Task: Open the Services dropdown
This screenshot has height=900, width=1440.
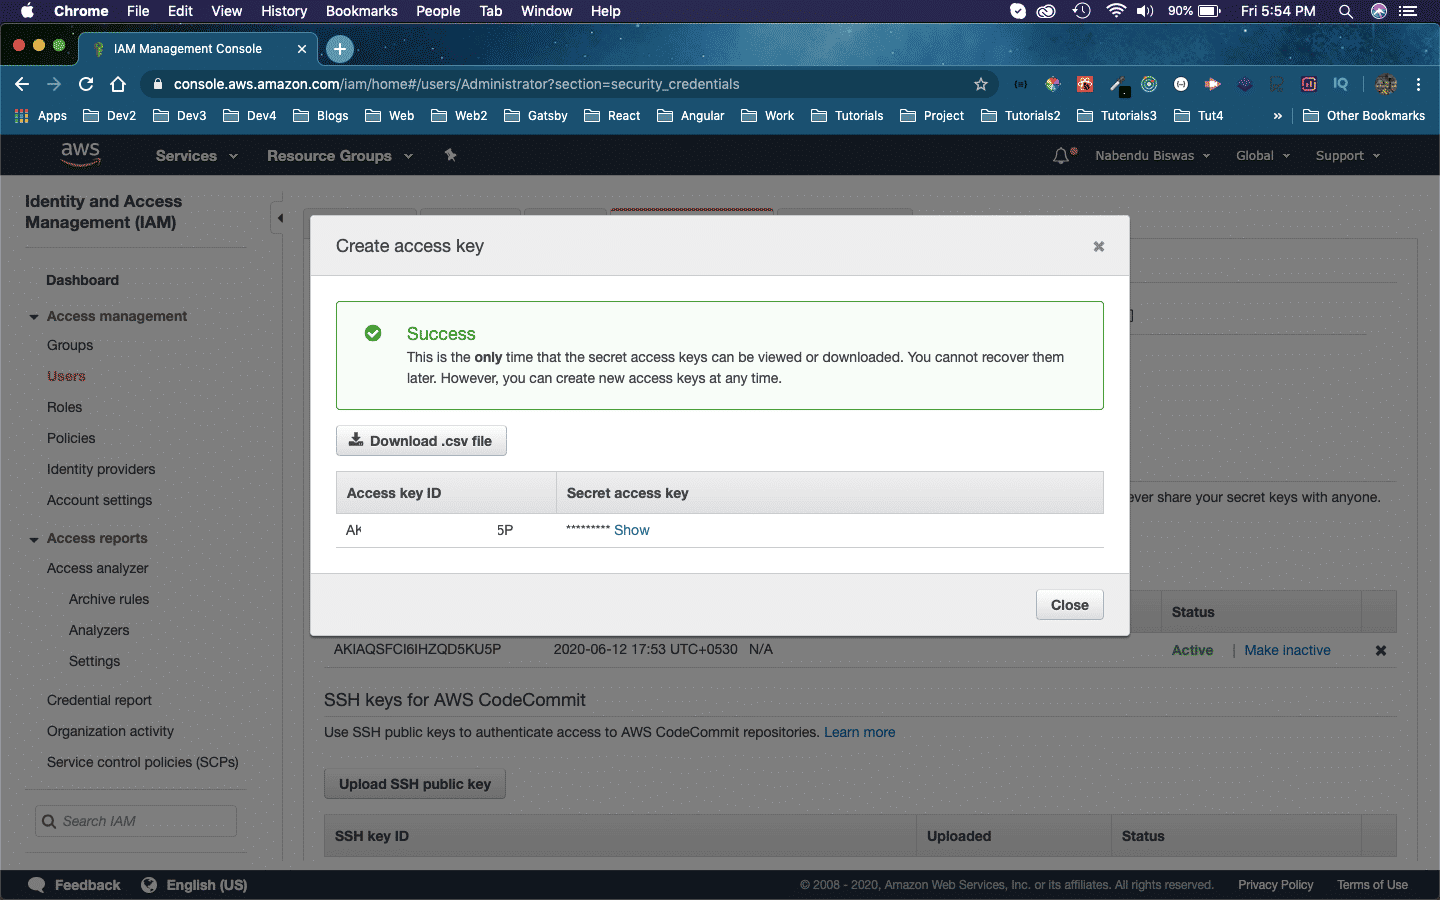Action: [x=197, y=156]
